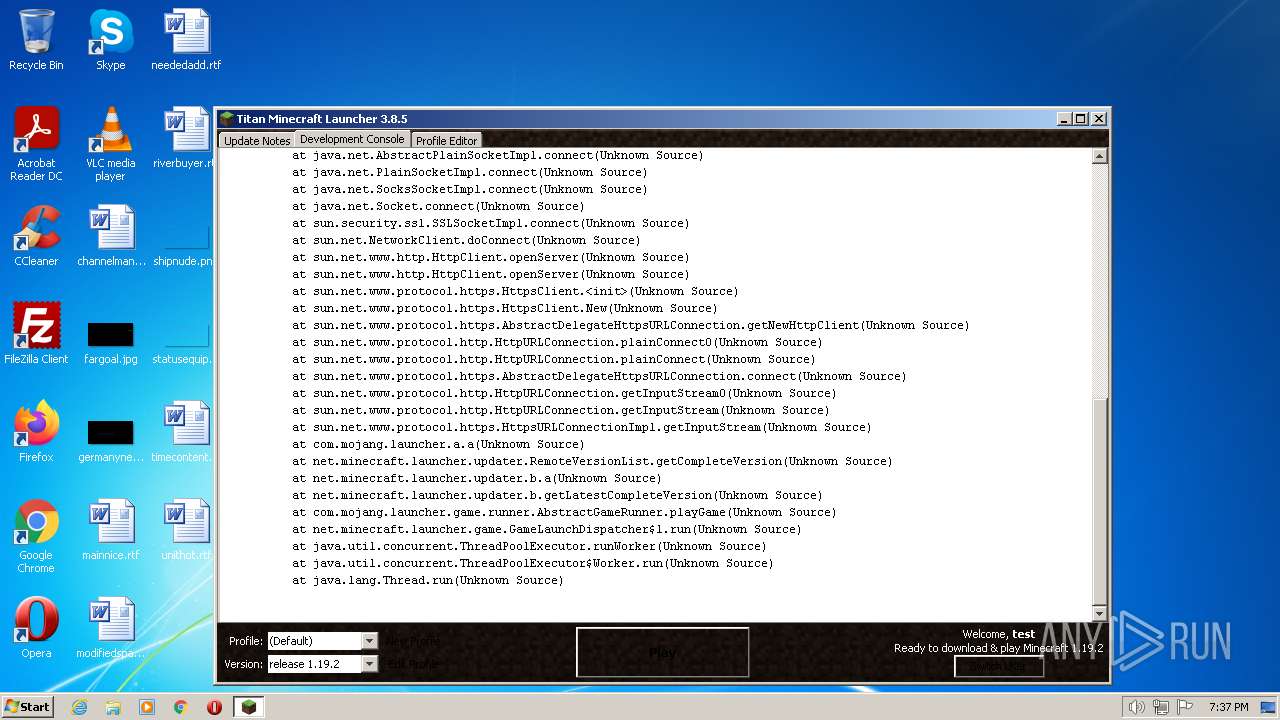This screenshot has width=1280, height=720.
Task: Click the Titan Minecraft Launcher title icon
Action: (x=227, y=119)
